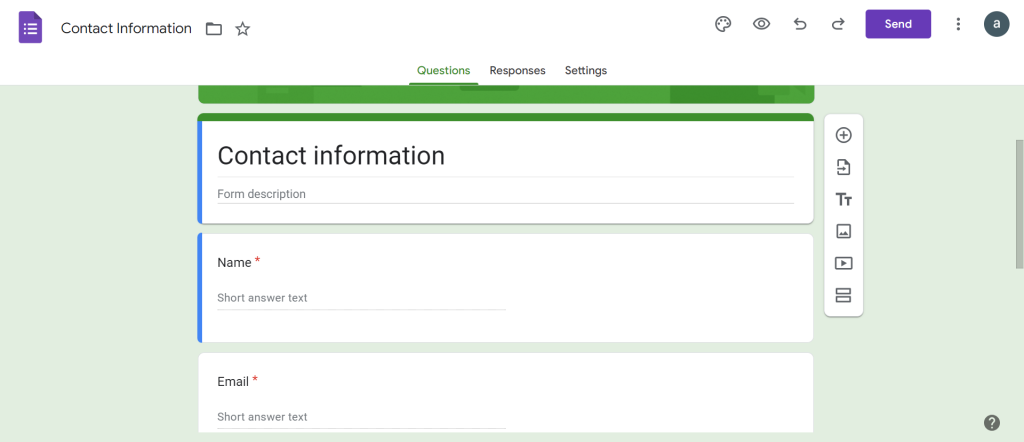The height and width of the screenshot is (442, 1024).
Task: Open the Settings tab
Action: pos(586,71)
